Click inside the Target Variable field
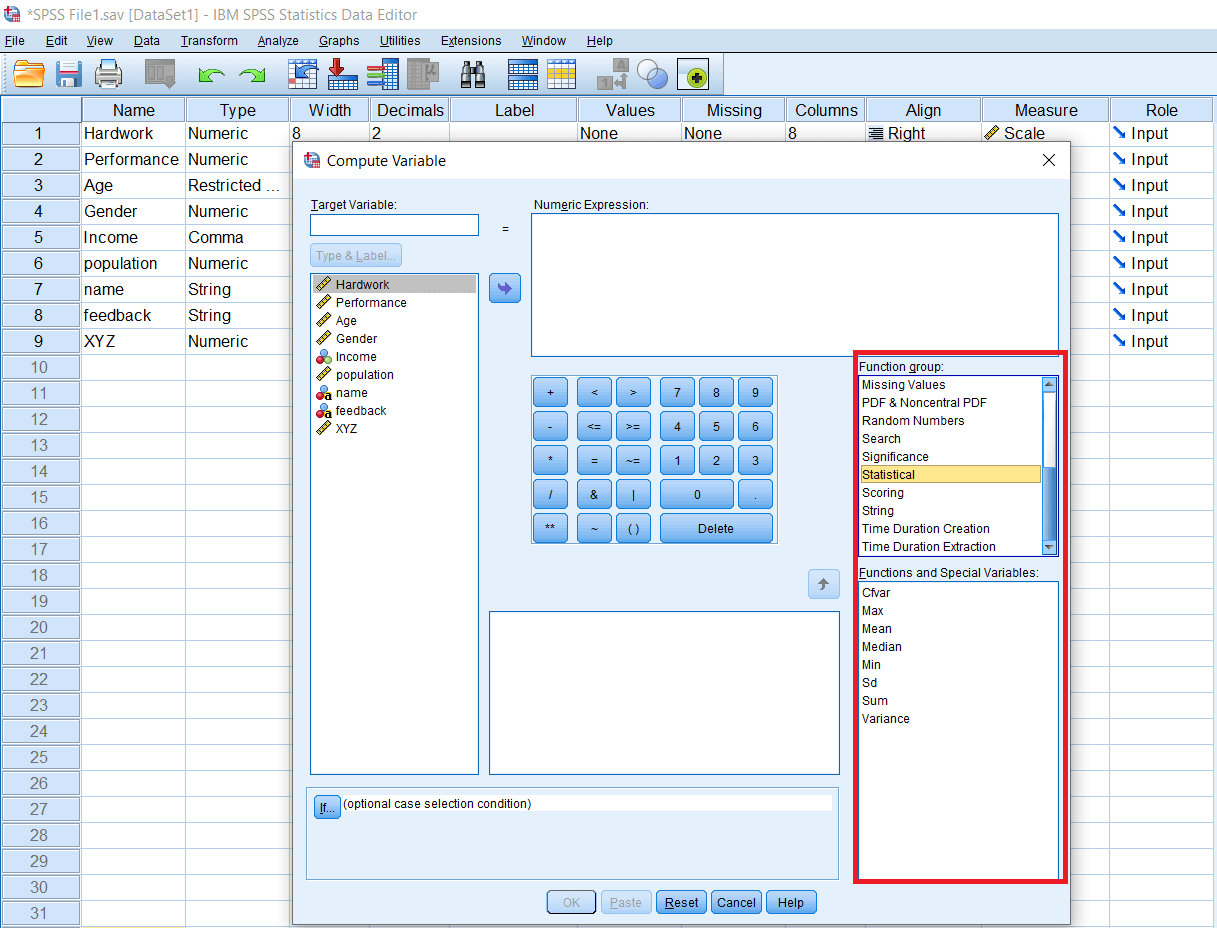This screenshot has height=928, width=1217. tap(393, 225)
